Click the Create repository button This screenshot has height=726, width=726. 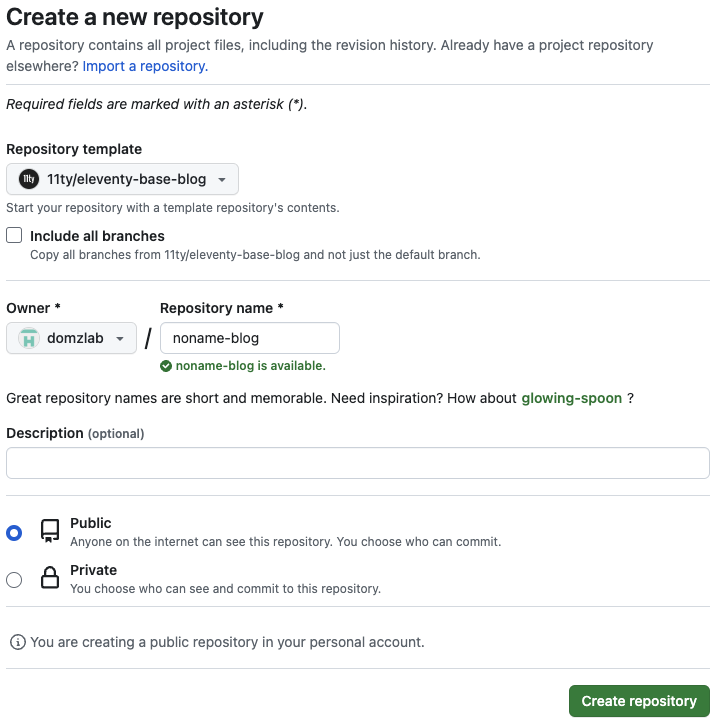pos(639,701)
